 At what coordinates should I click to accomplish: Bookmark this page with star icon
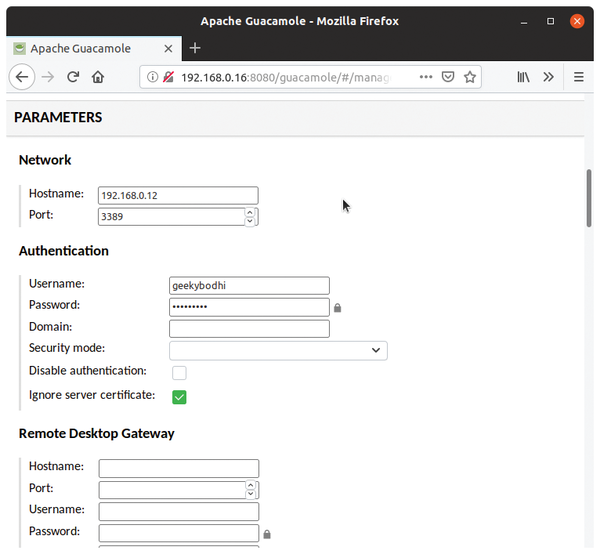coord(470,77)
